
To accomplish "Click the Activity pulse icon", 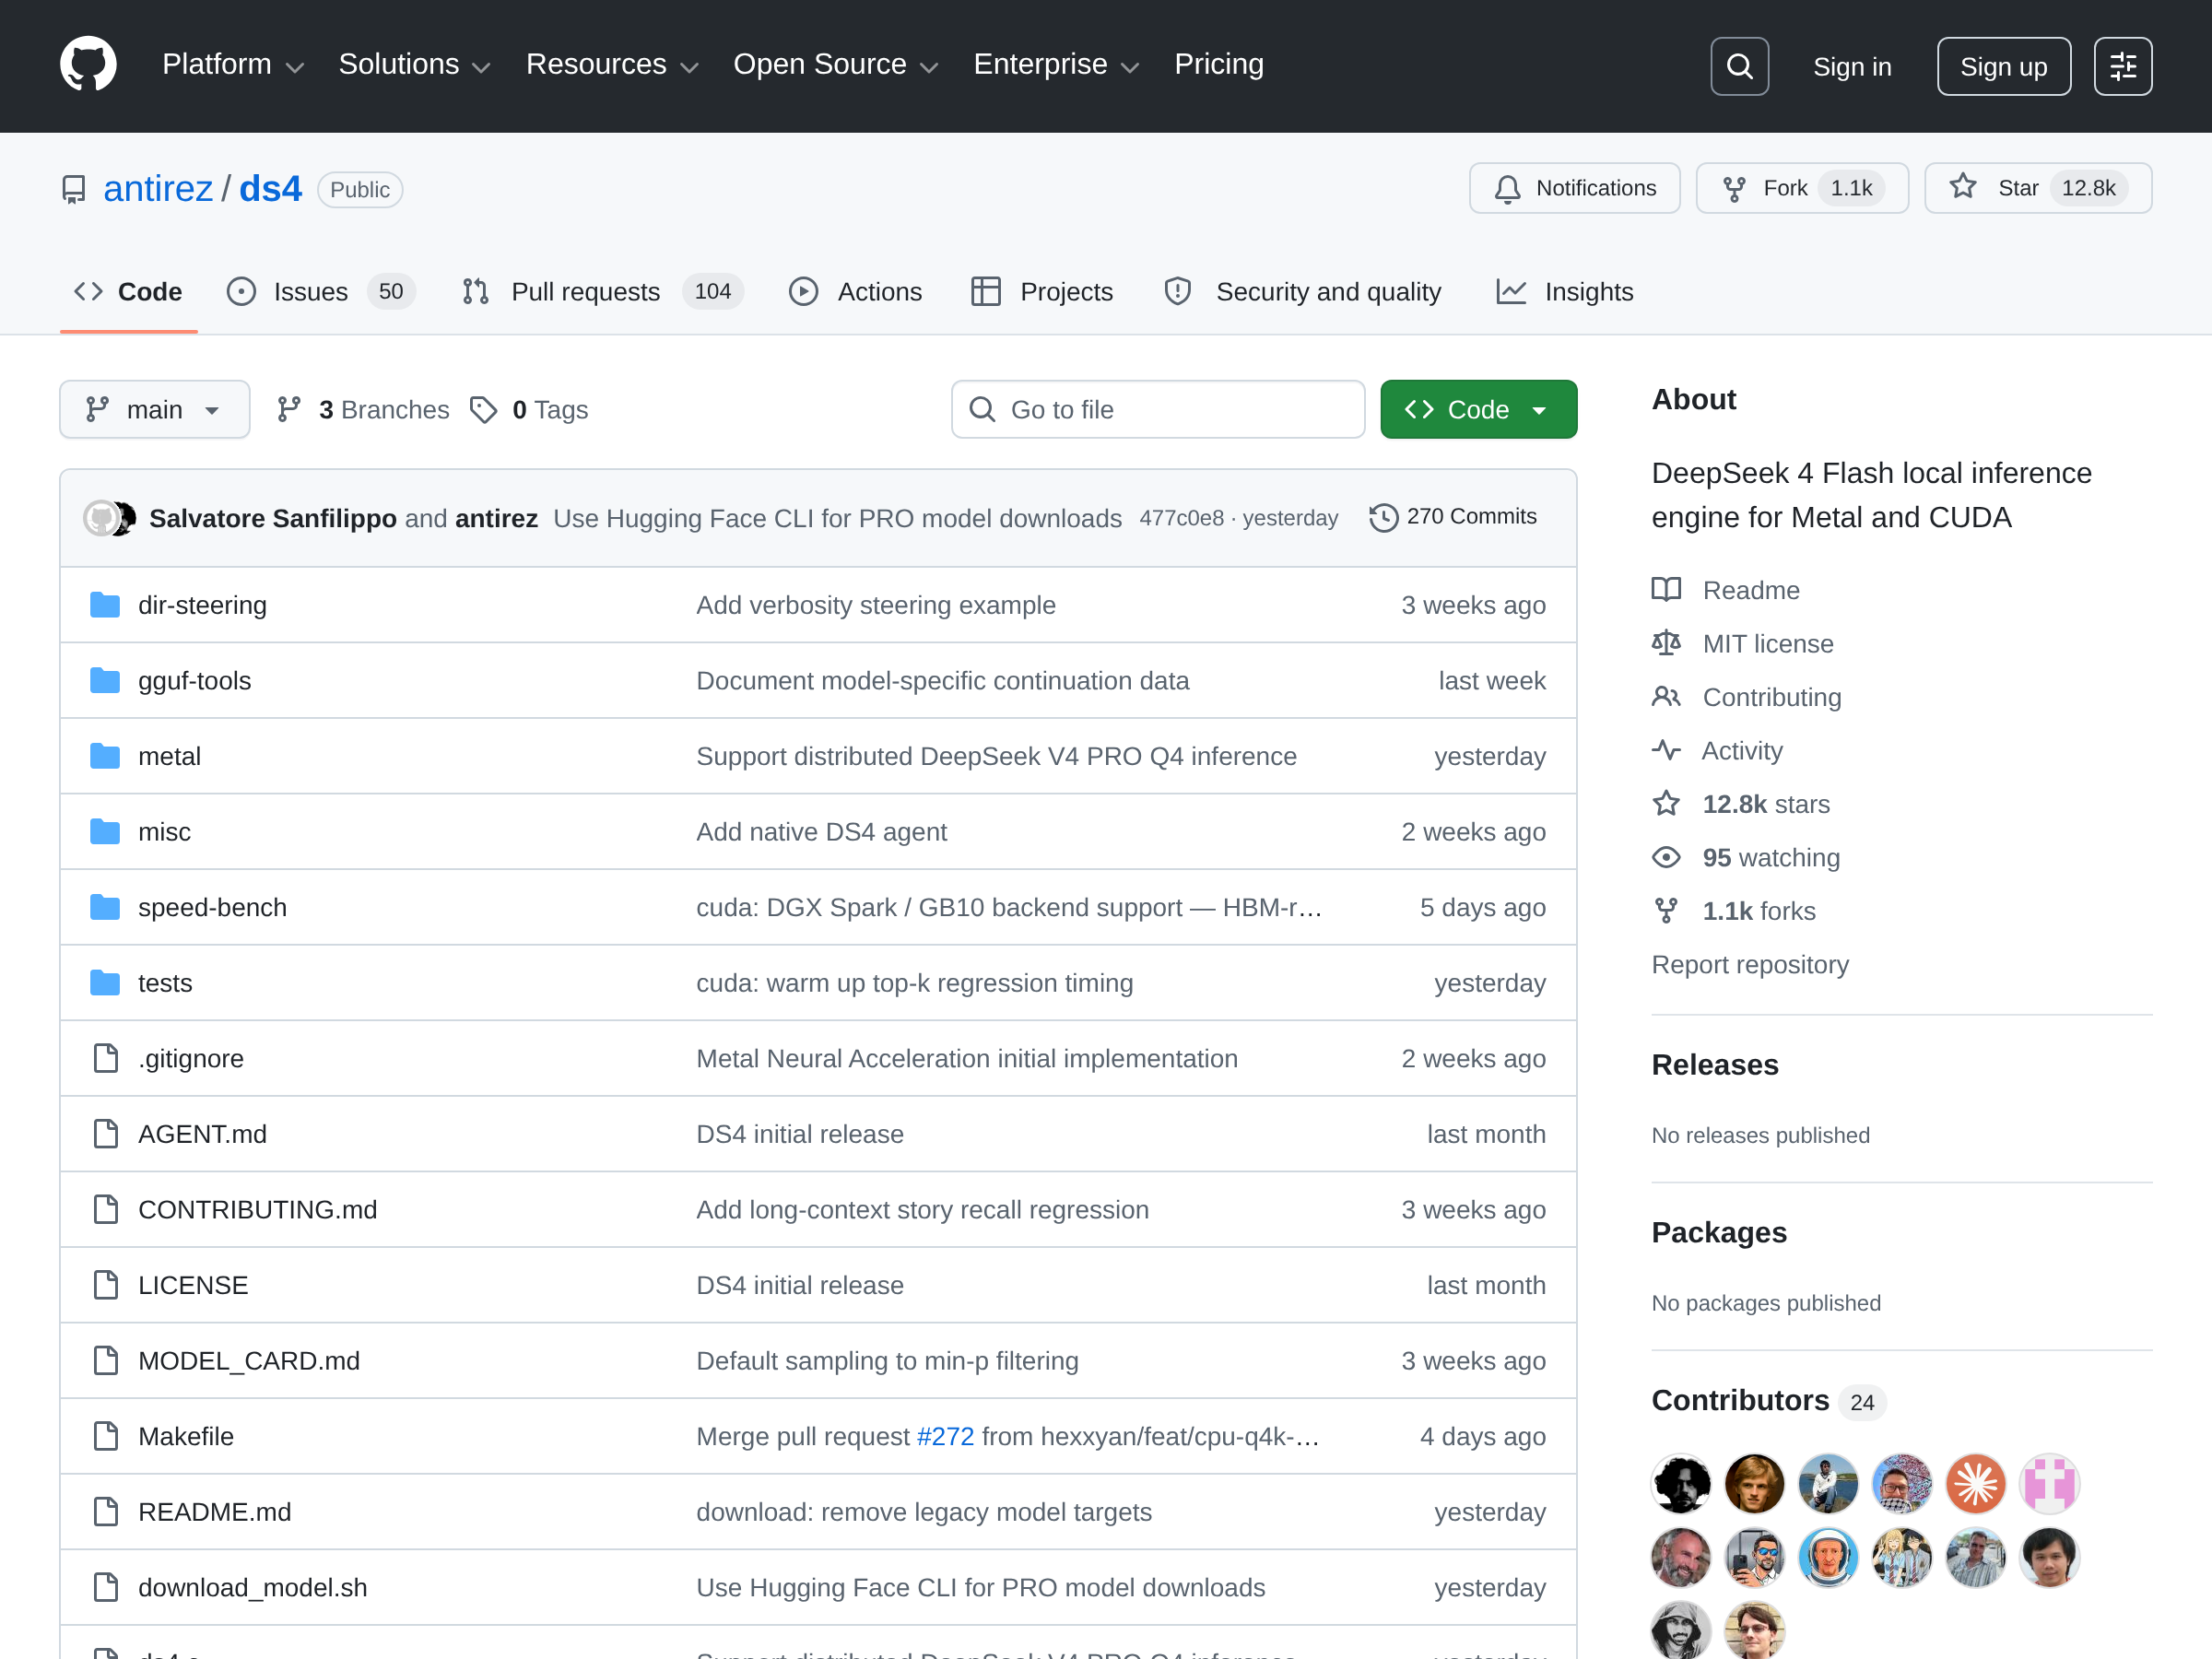I will (x=1666, y=750).
